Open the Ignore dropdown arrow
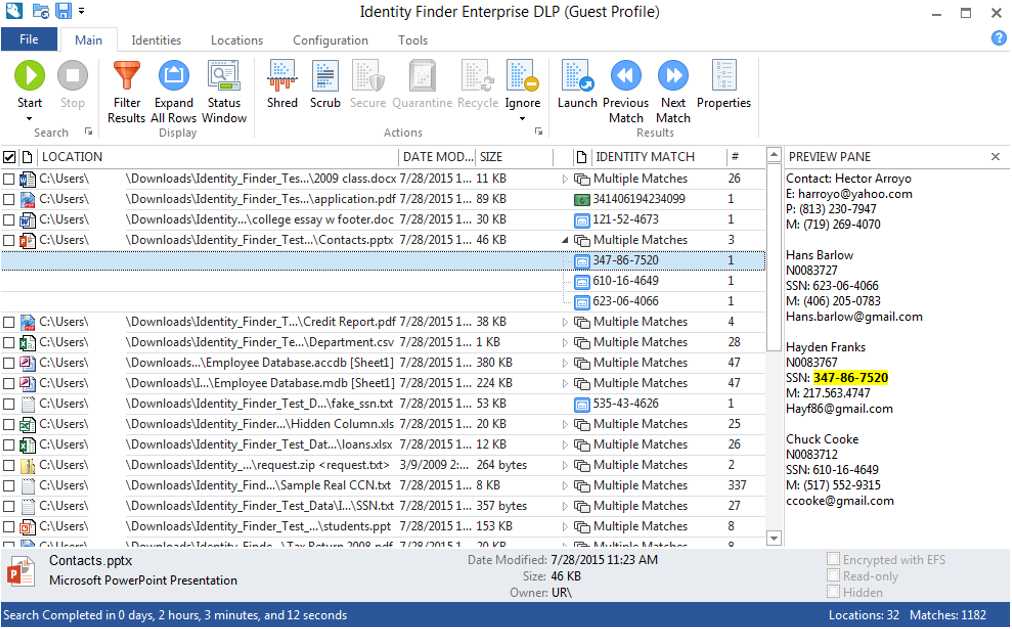 [x=522, y=119]
